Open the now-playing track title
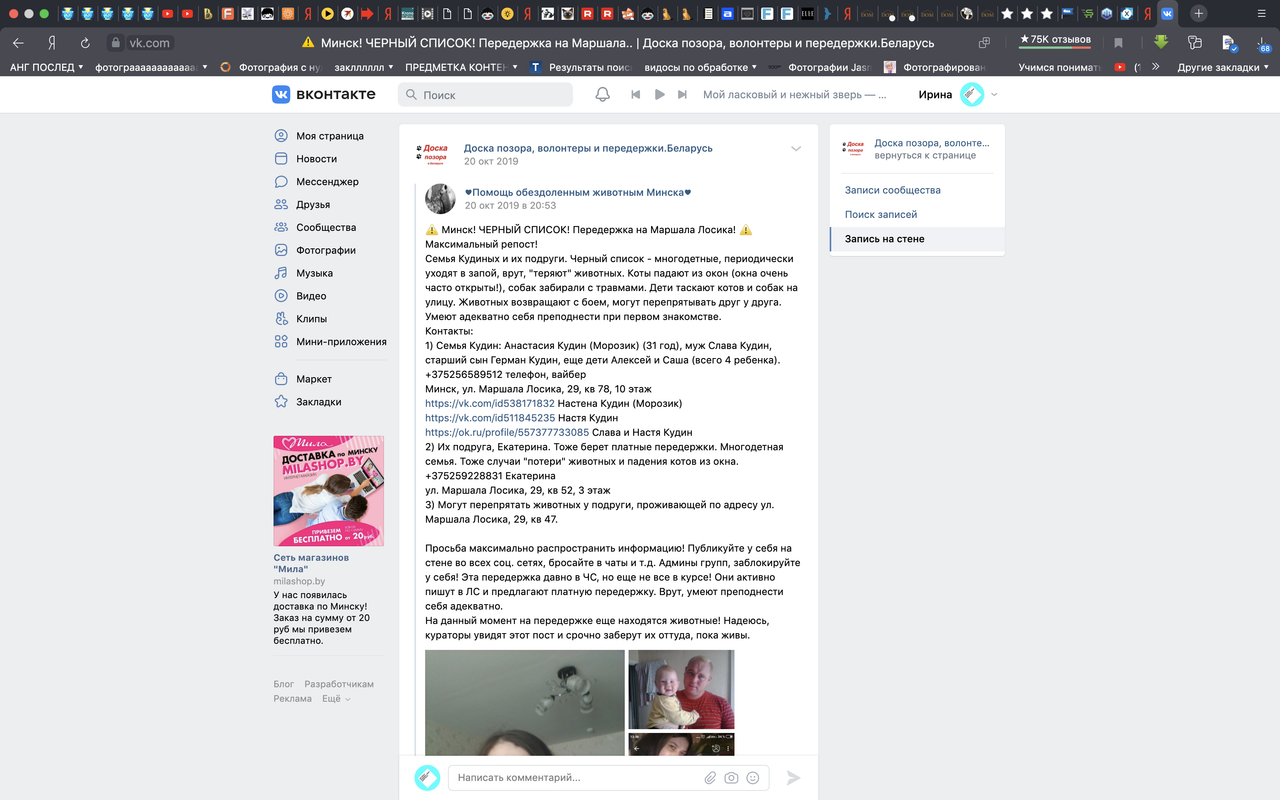The width and height of the screenshot is (1280, 800). coord(795,94)
